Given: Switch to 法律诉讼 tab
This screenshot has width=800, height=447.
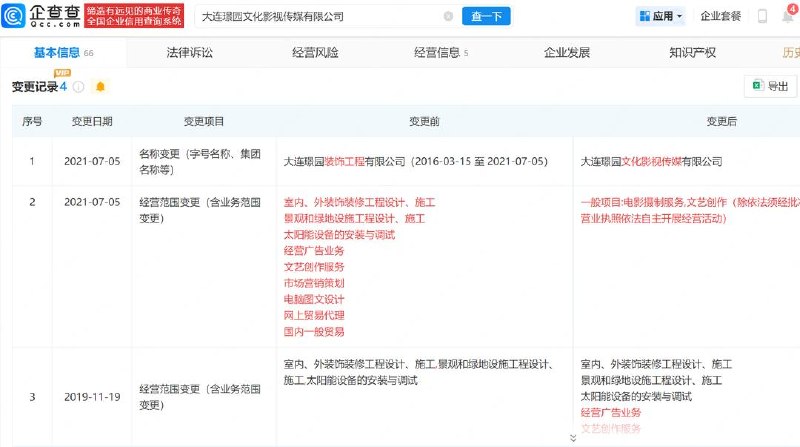Looking at the screenshot, I should coord(189,53).
